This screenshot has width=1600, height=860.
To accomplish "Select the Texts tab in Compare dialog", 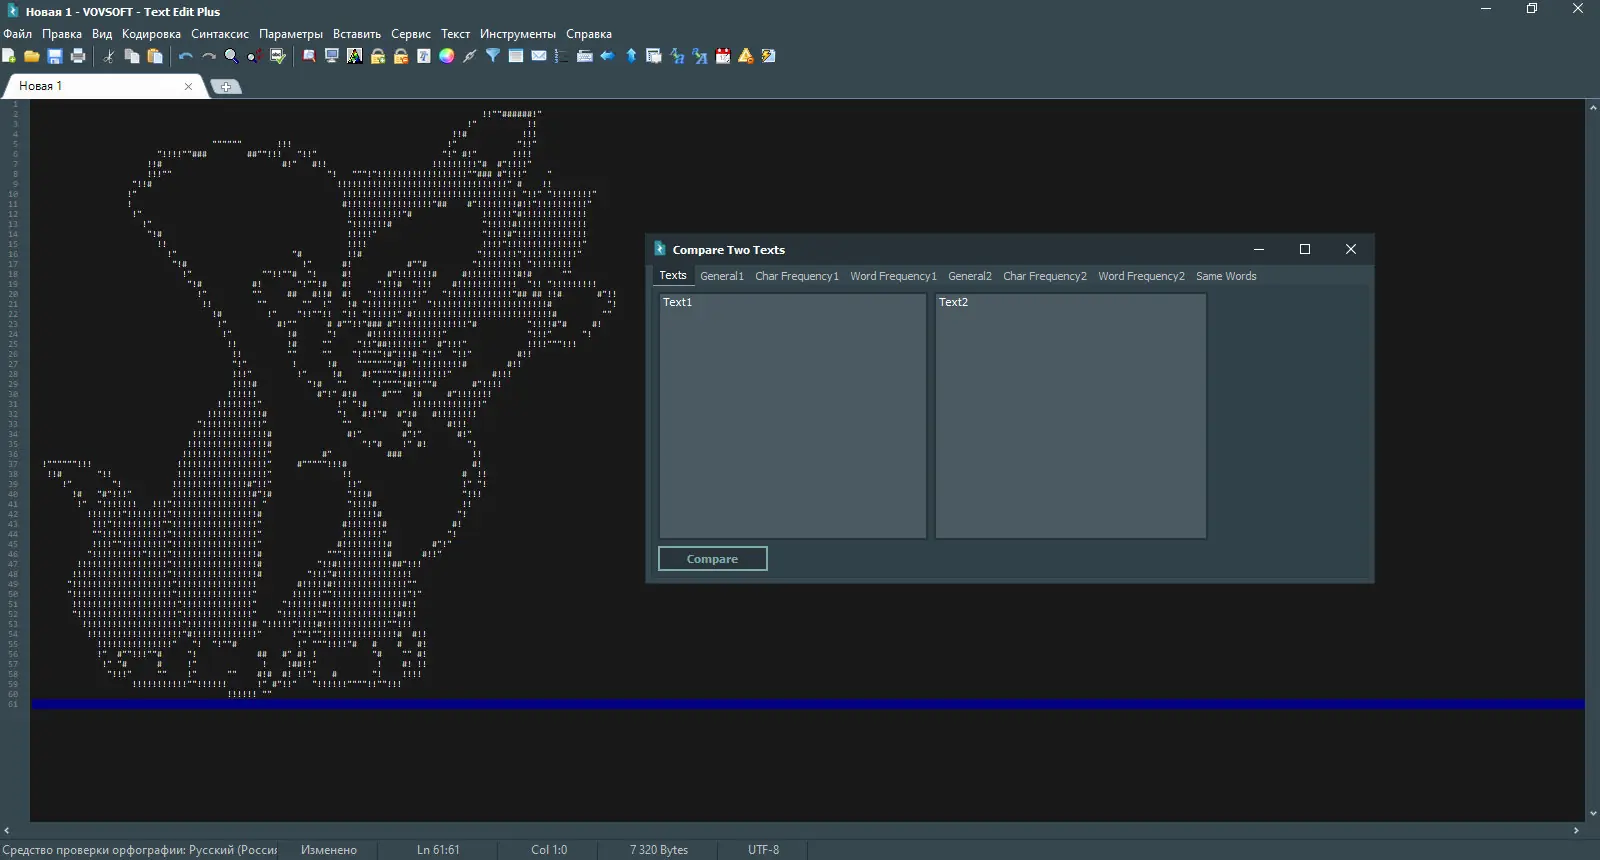I will click(x=673, y=276).
